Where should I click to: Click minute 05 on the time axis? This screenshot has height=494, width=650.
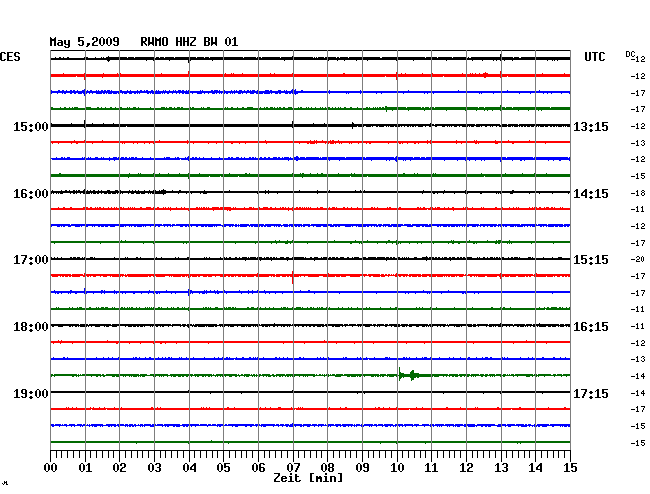tap(223, 468)
